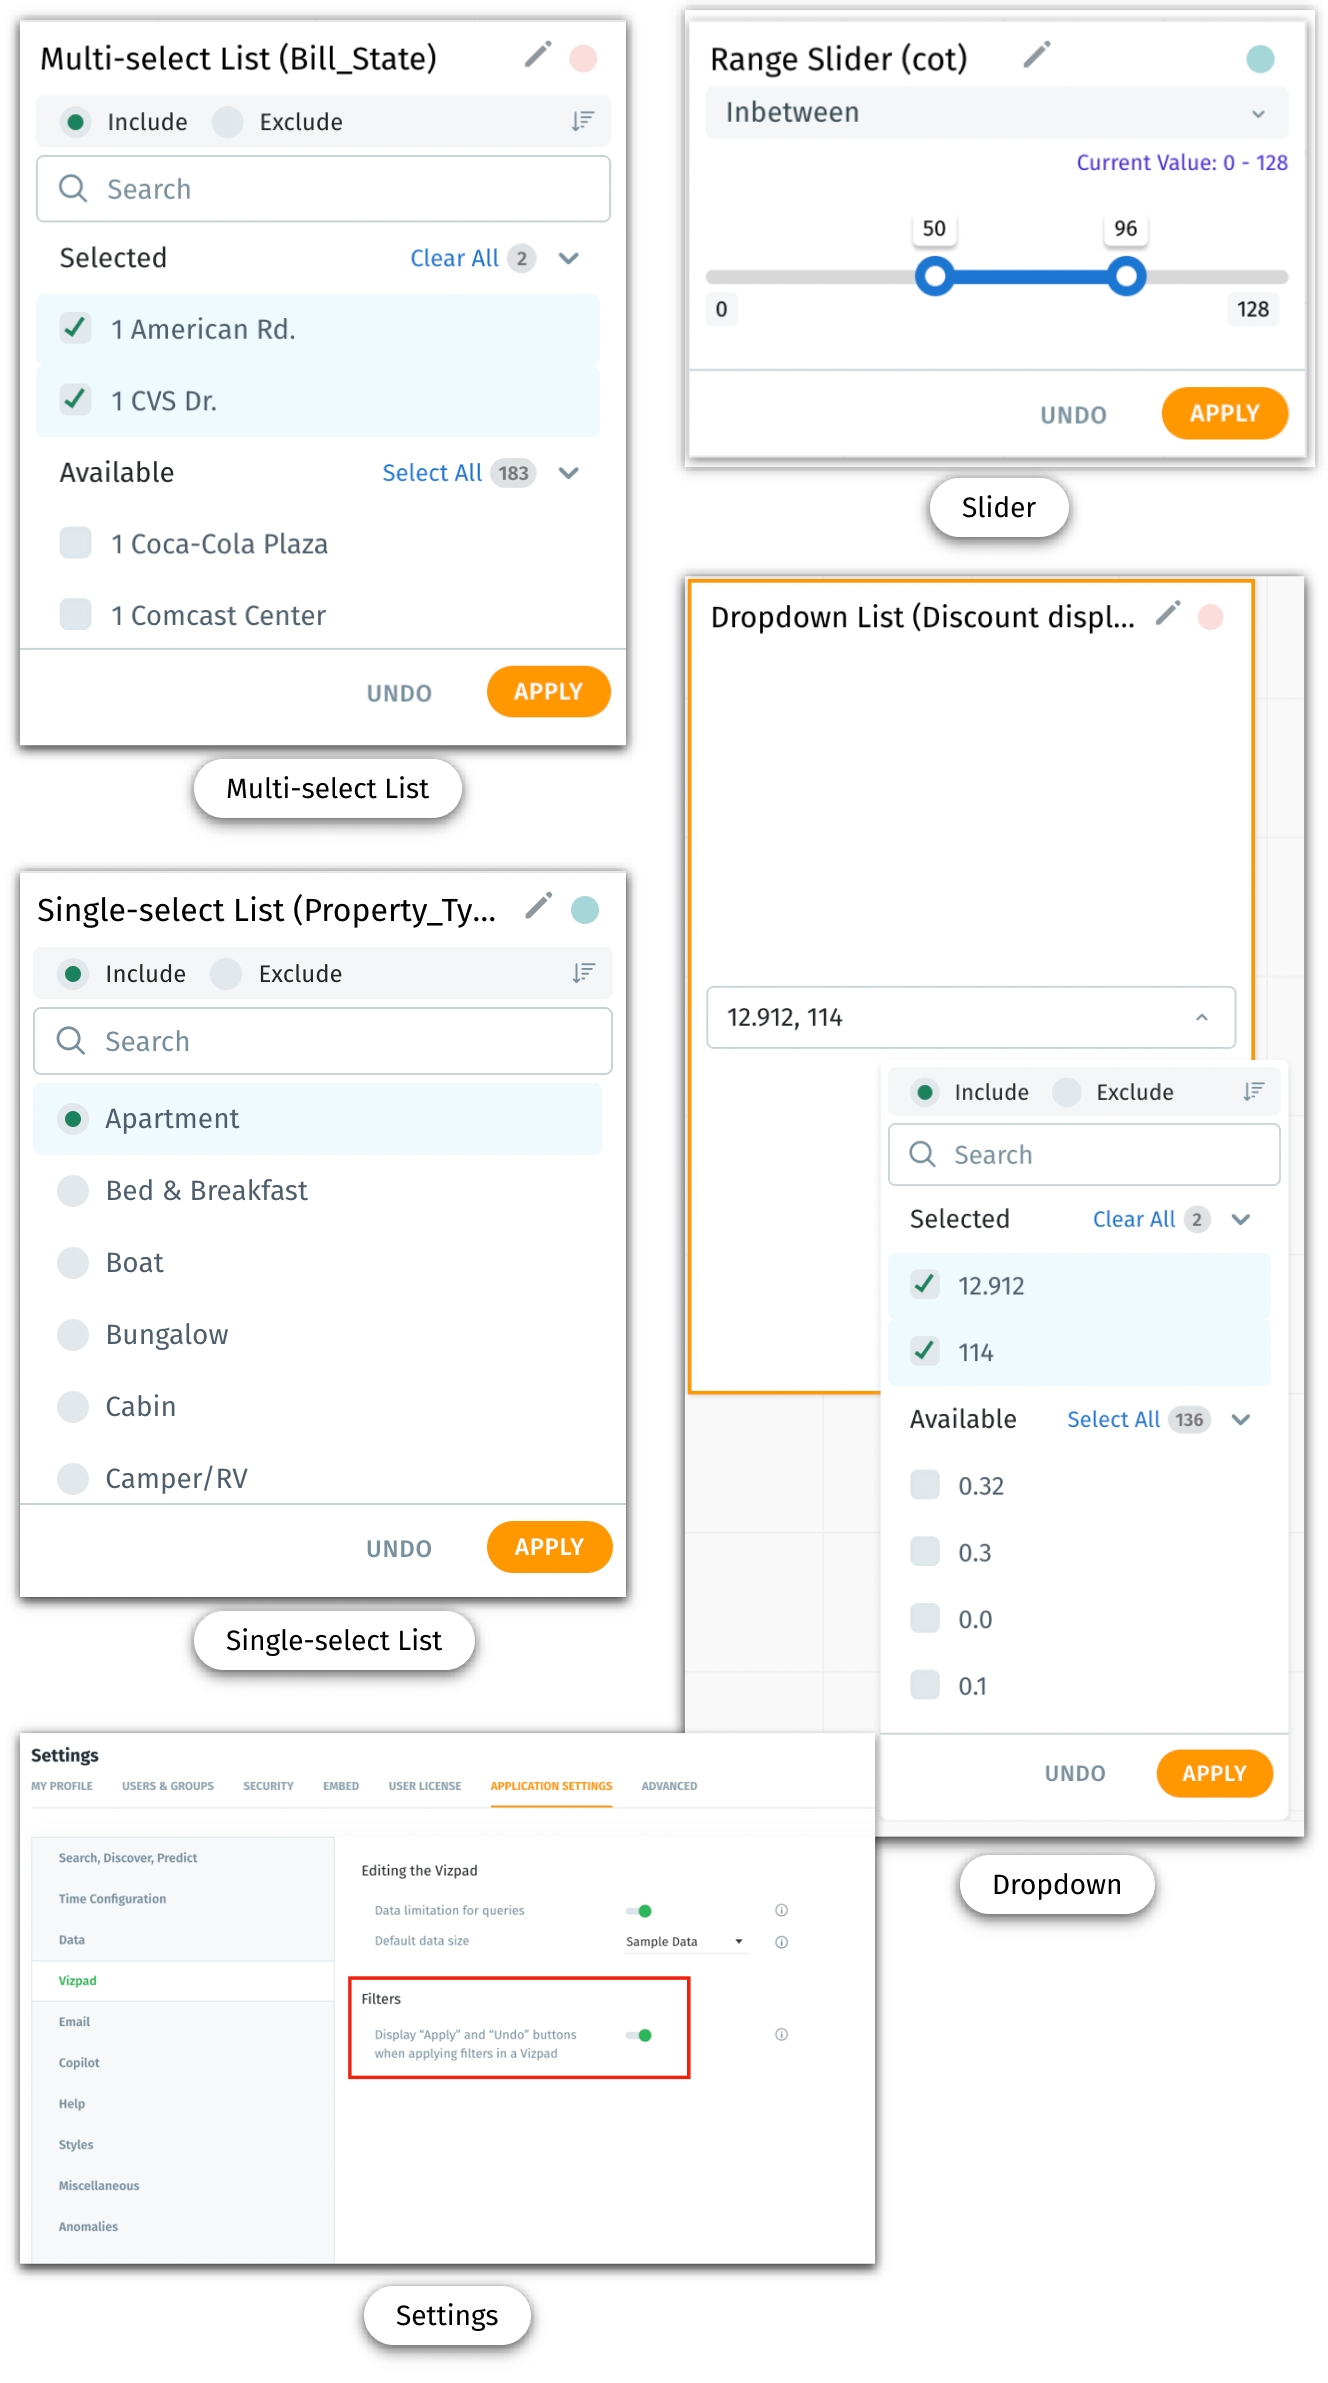Click Clear All in Multi-select List
This screenshot has width=1328, height=2383.
coord(454,258)
